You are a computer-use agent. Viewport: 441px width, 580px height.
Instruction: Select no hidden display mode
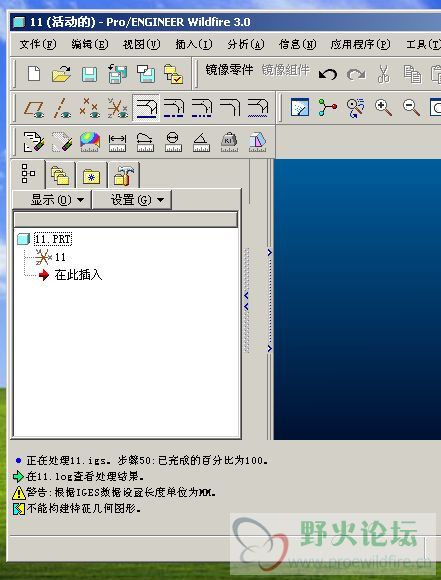202,108
